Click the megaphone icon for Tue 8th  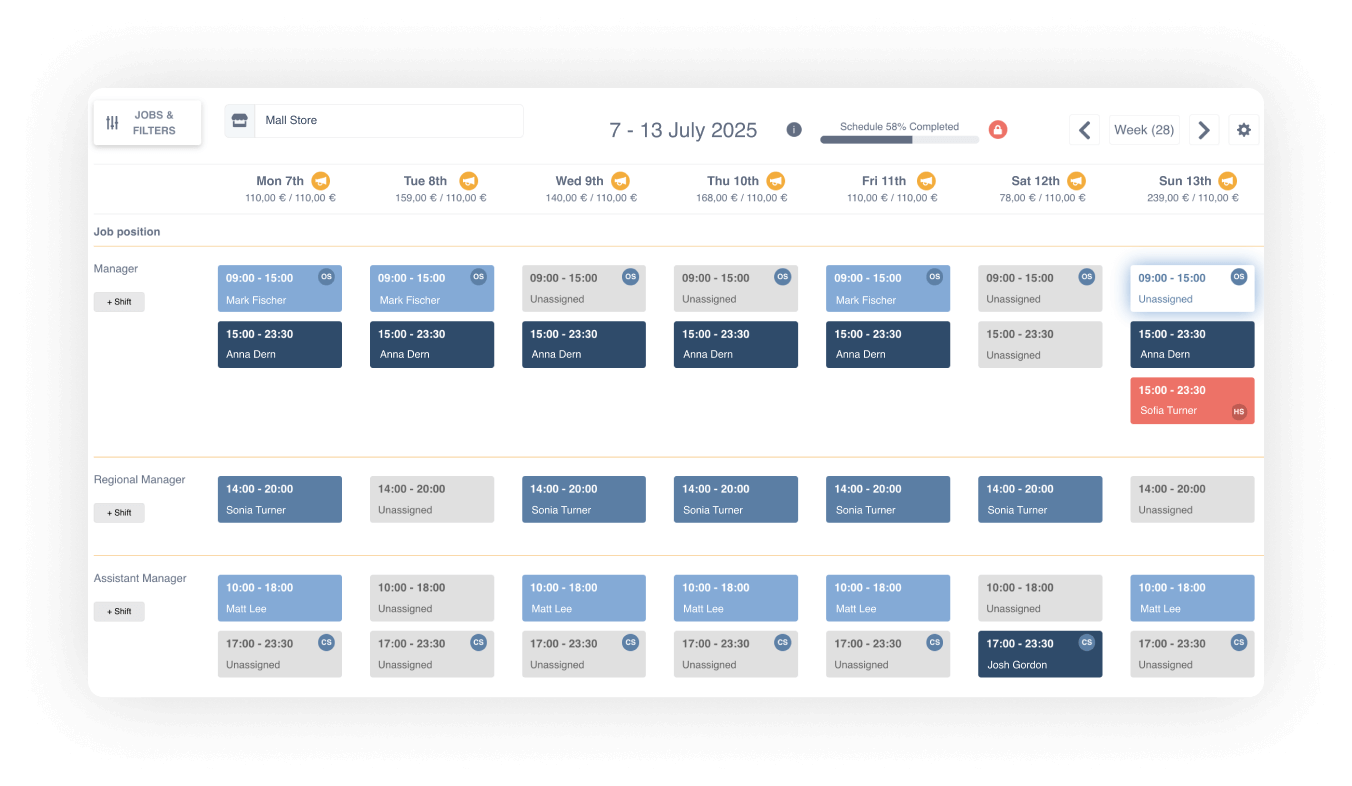click(468, 181)
